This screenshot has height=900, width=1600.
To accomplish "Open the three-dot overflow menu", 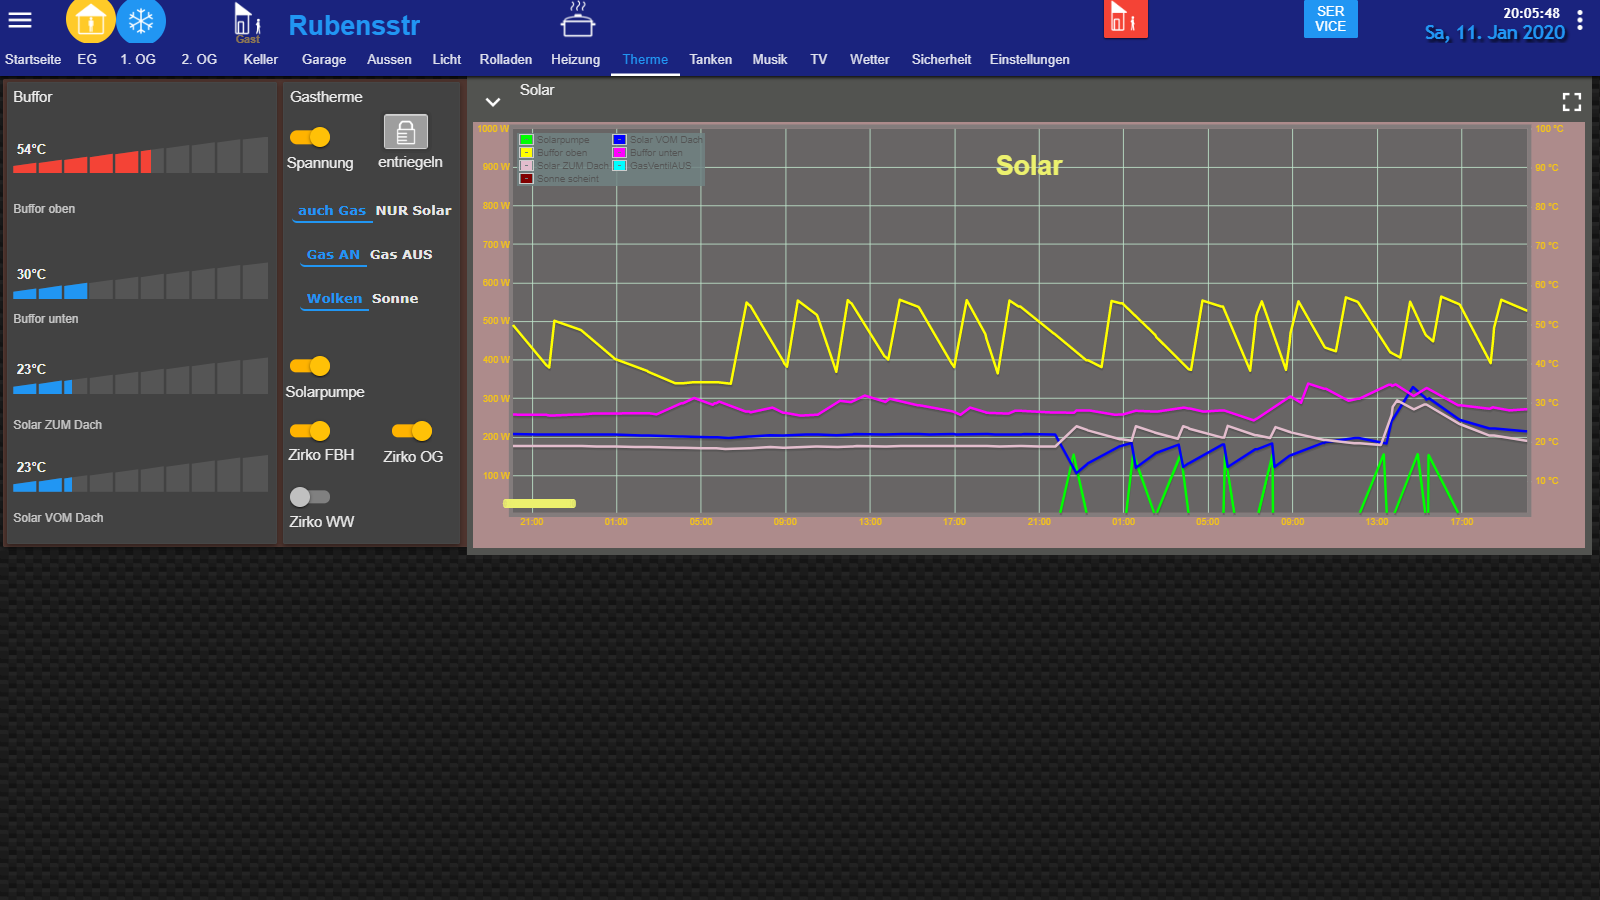I will [x=1580, y=20].
